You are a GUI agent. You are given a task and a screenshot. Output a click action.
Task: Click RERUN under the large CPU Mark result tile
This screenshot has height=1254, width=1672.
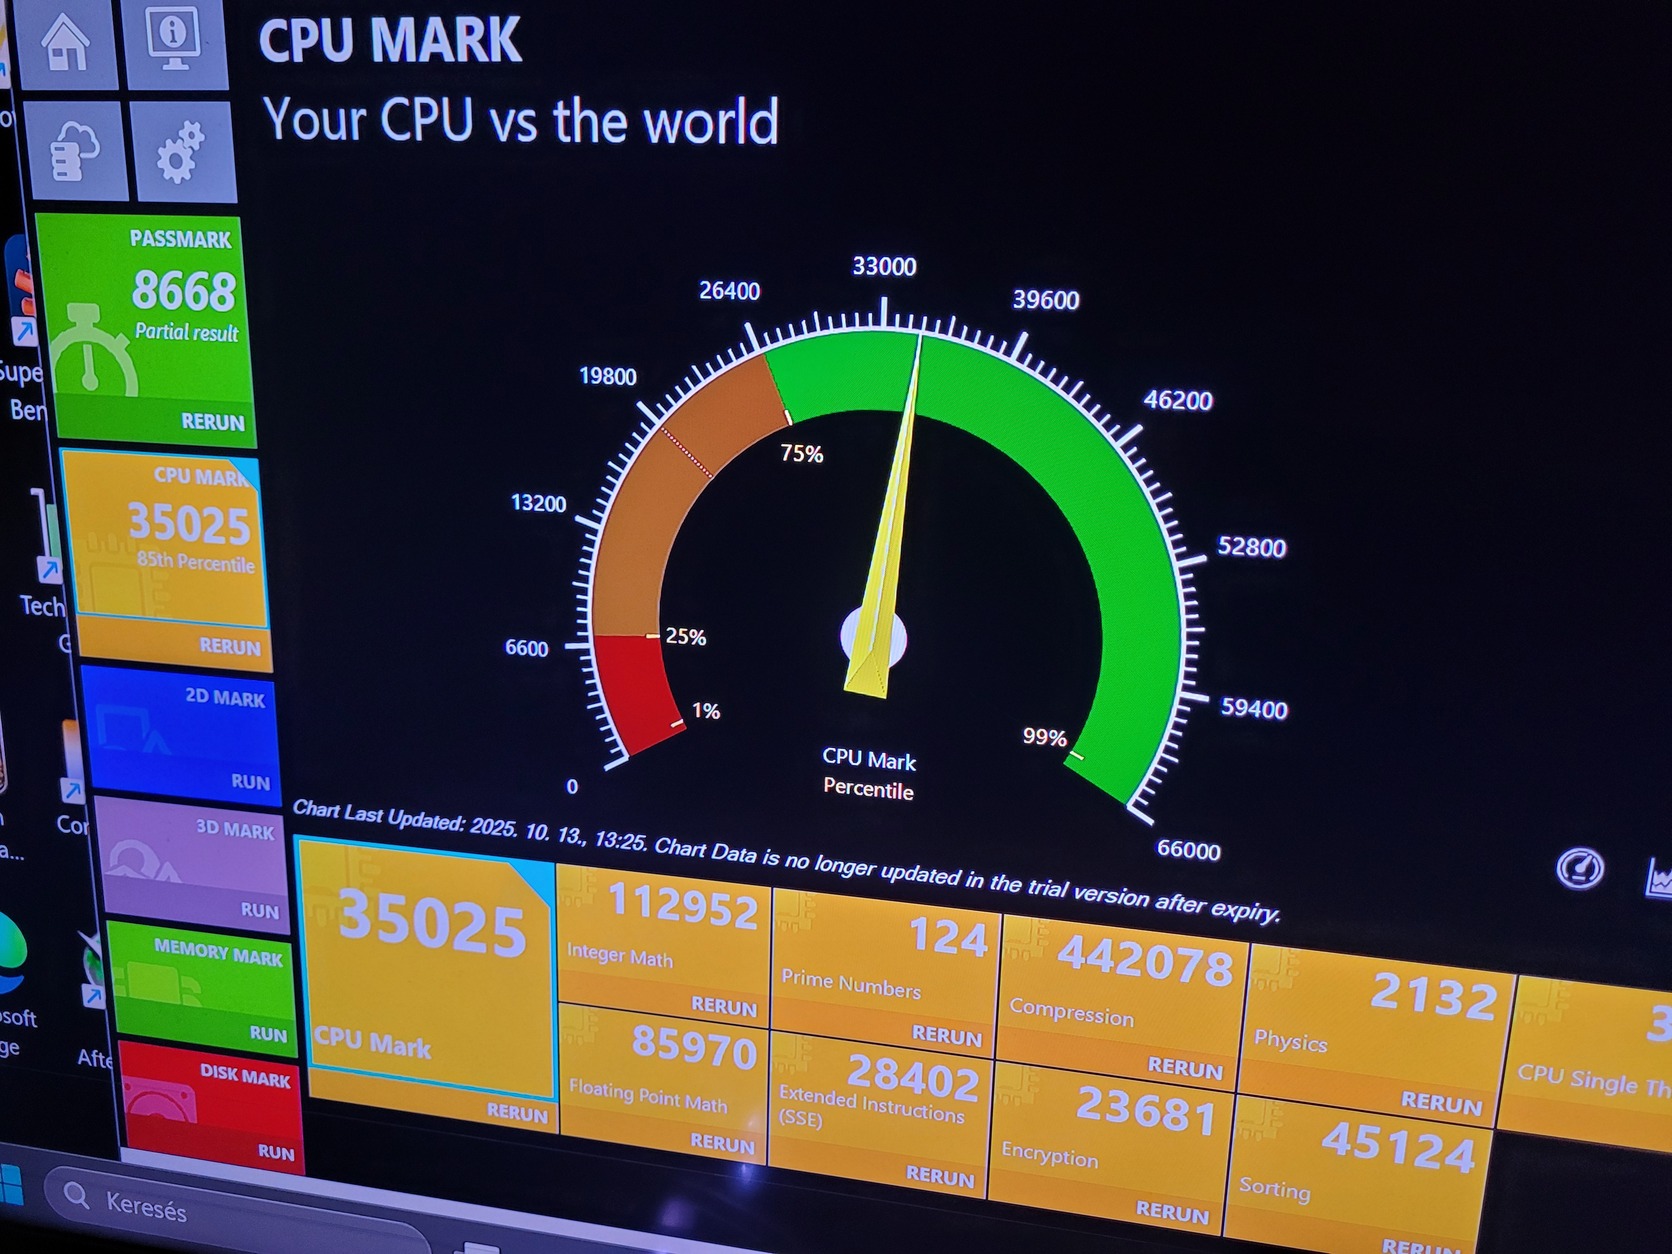tap(517, 1112)
